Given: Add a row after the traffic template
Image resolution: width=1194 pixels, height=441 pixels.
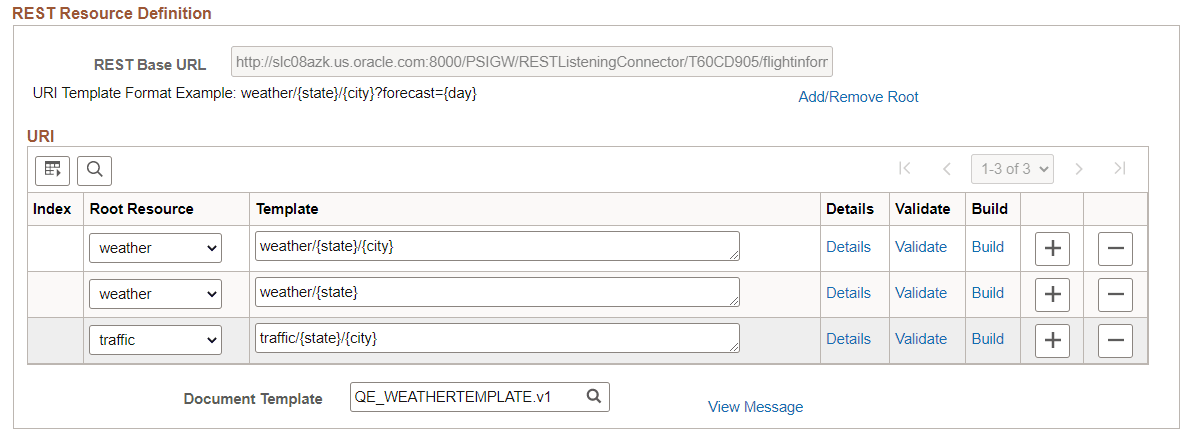Looking at the screenshot, I should click(x=1052, y=340).
